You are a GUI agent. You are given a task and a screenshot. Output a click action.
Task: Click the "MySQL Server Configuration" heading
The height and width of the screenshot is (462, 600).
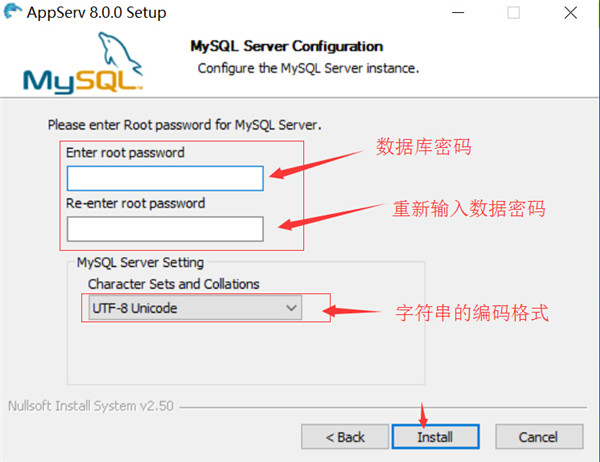pyautogui.click(x=286, y=46)
